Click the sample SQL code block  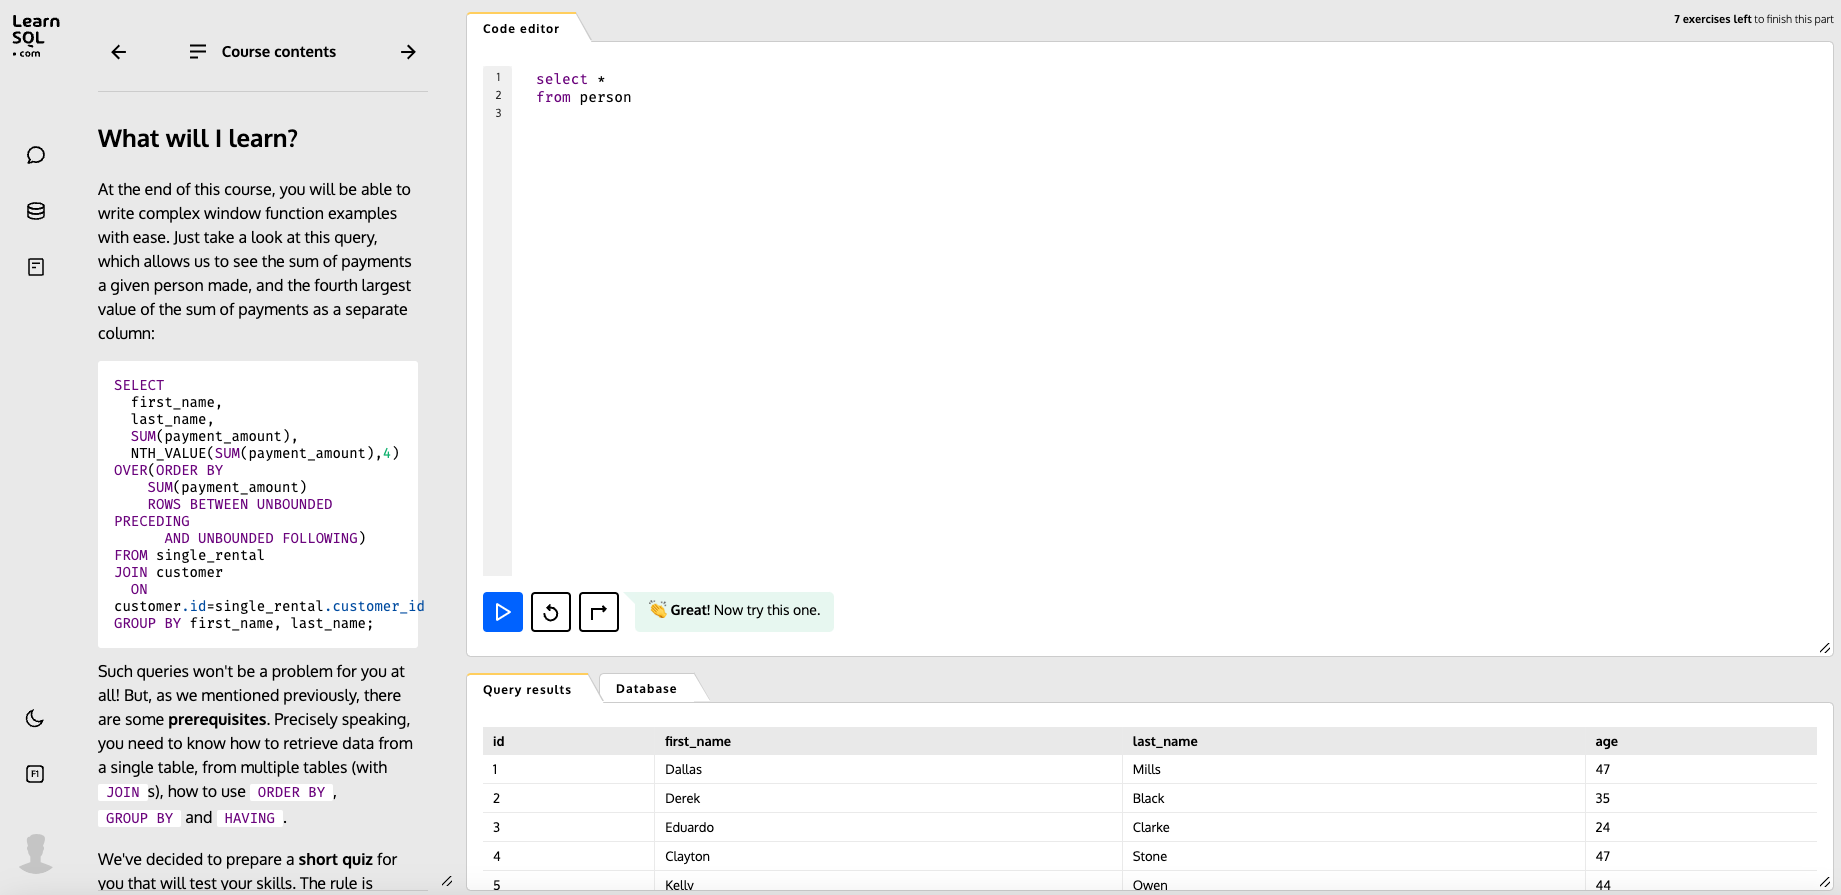pos(258,504)
